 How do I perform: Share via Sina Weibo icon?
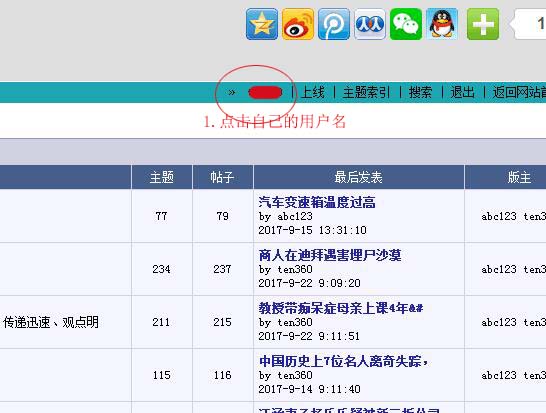click(x=298, y=24)
